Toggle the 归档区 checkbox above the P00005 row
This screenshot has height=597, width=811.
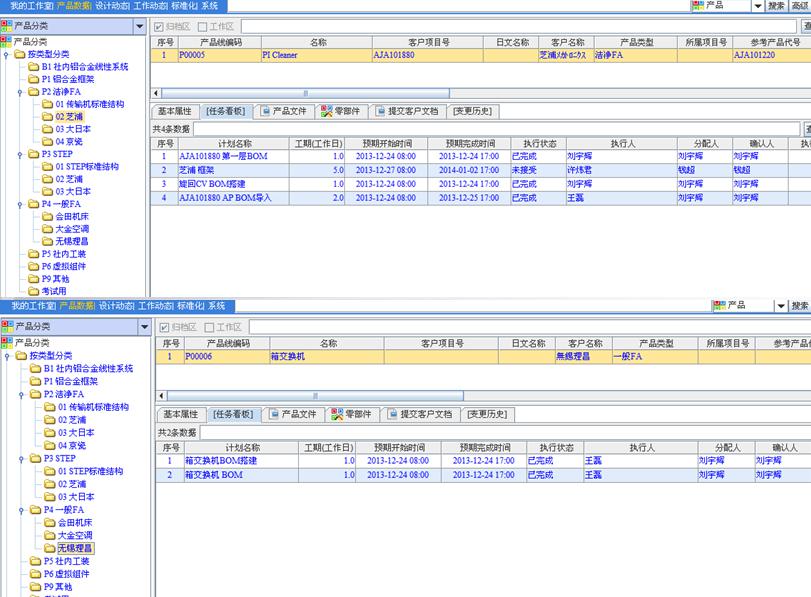tap(160, 26)
